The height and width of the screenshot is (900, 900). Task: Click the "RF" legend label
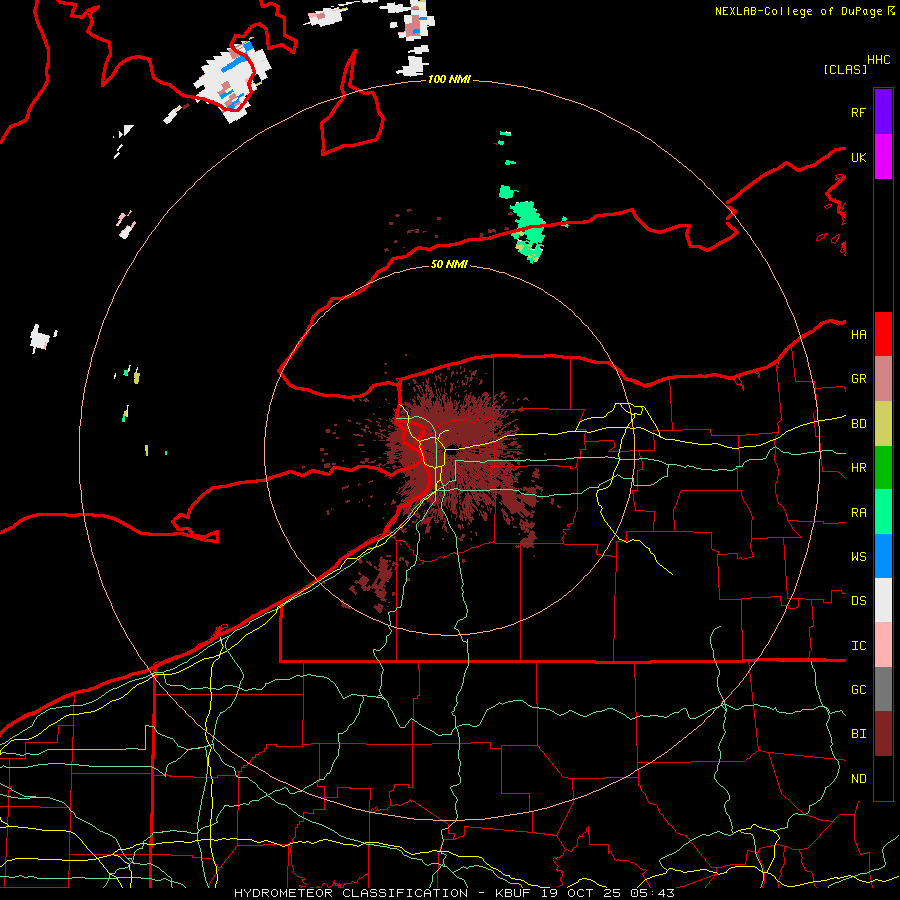pos(858,112)
